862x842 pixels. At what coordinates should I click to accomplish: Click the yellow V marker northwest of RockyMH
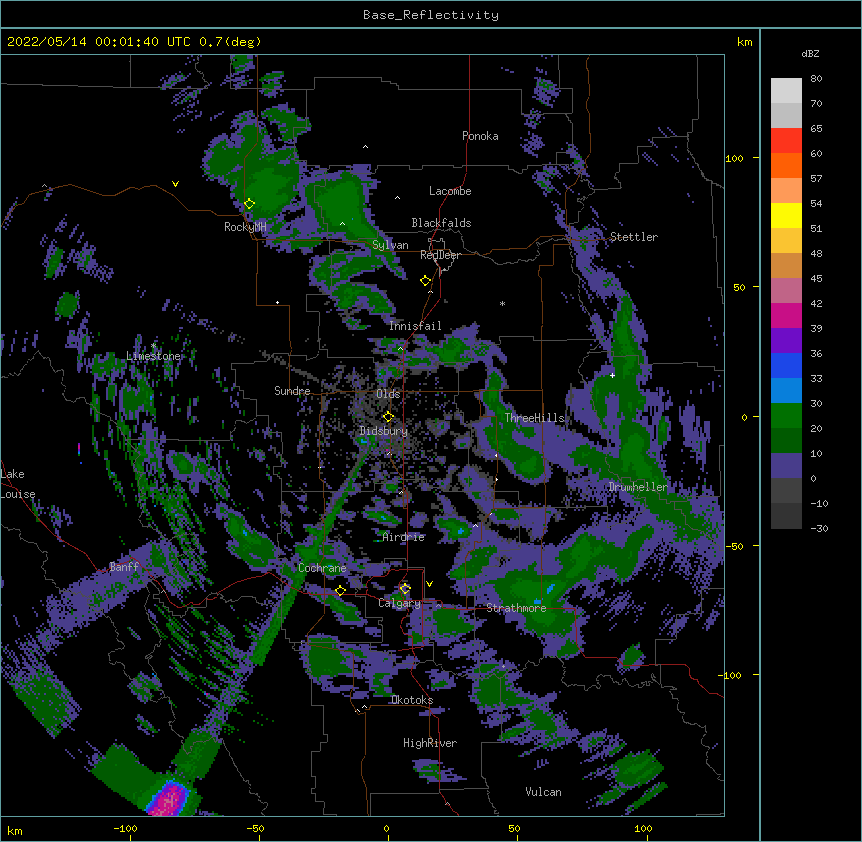(175, 184)
